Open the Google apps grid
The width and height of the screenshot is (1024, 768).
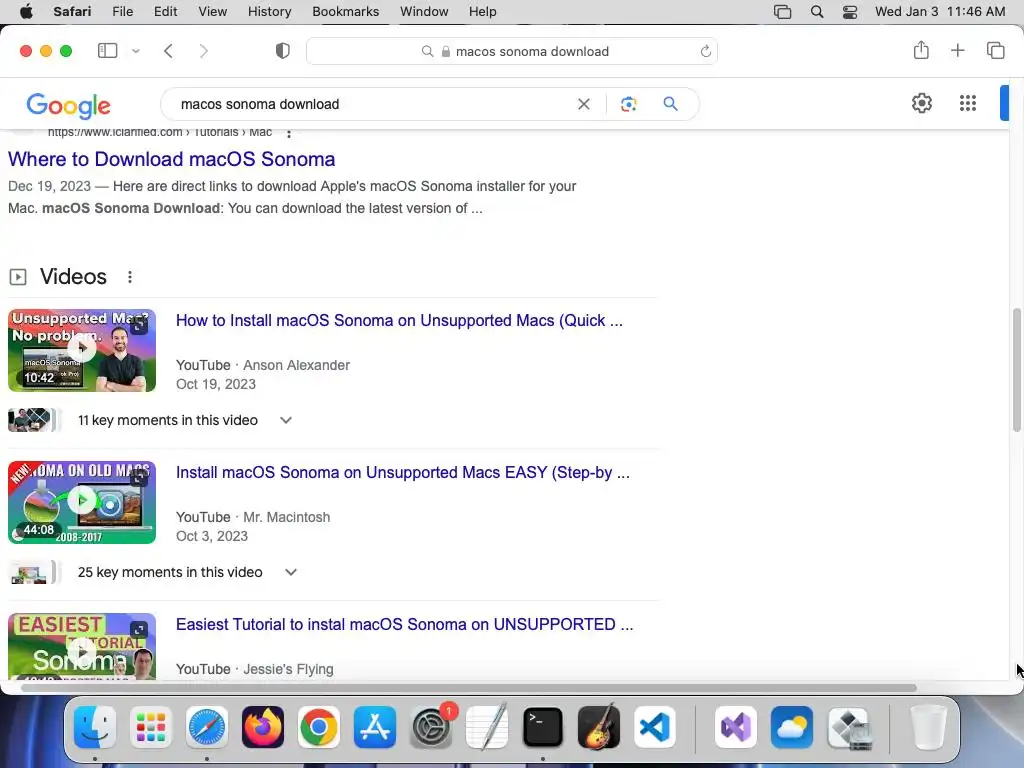pos(968,103)
